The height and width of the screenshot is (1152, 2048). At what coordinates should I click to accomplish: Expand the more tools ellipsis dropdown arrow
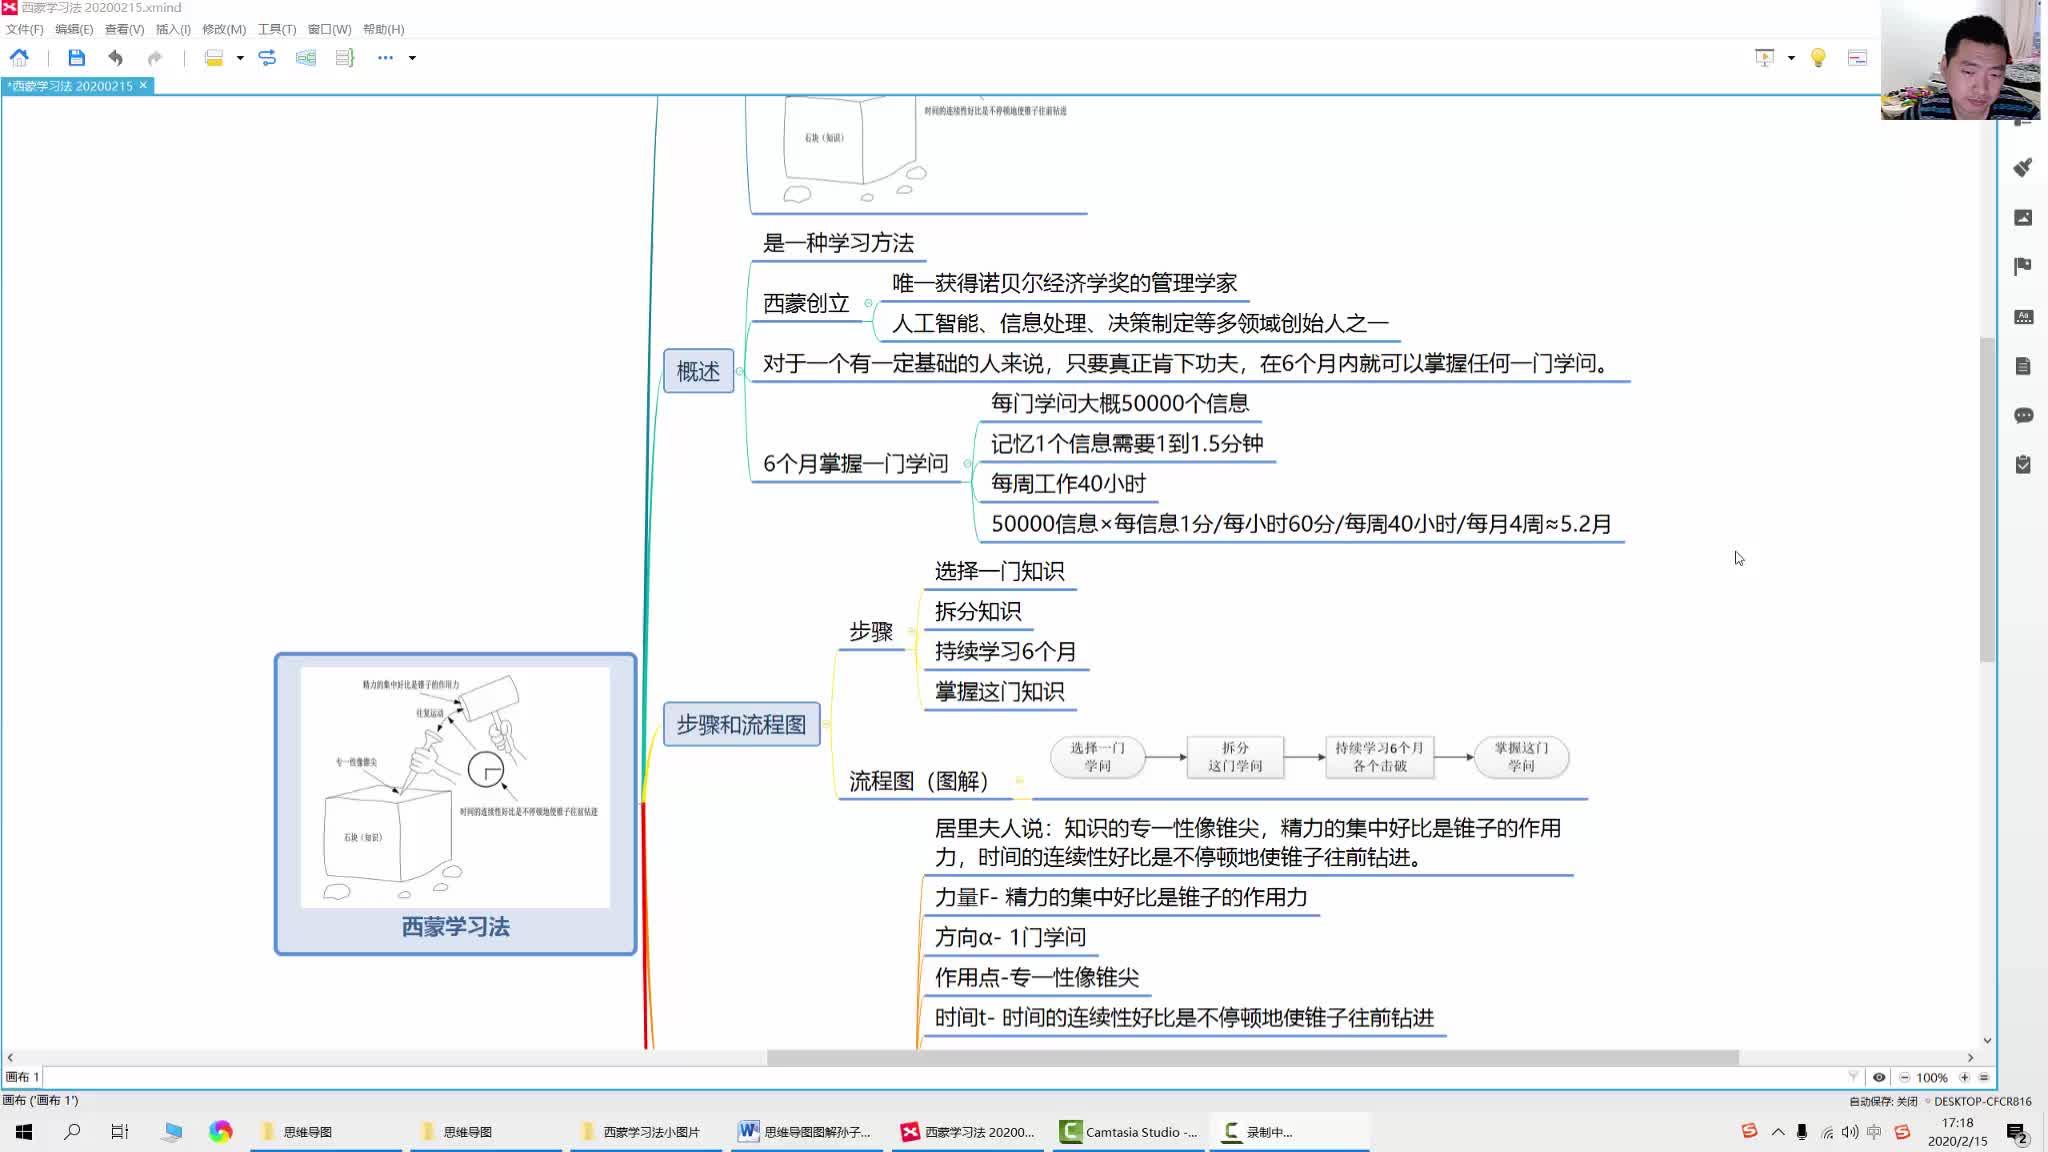[412, 58]
